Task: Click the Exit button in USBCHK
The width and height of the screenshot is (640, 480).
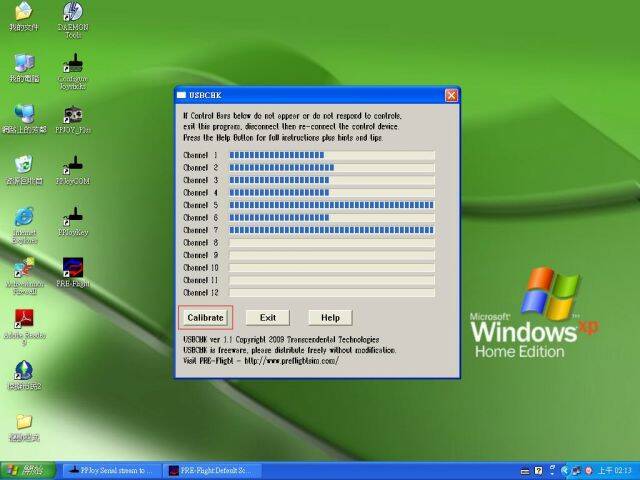Action: (268, 318)
